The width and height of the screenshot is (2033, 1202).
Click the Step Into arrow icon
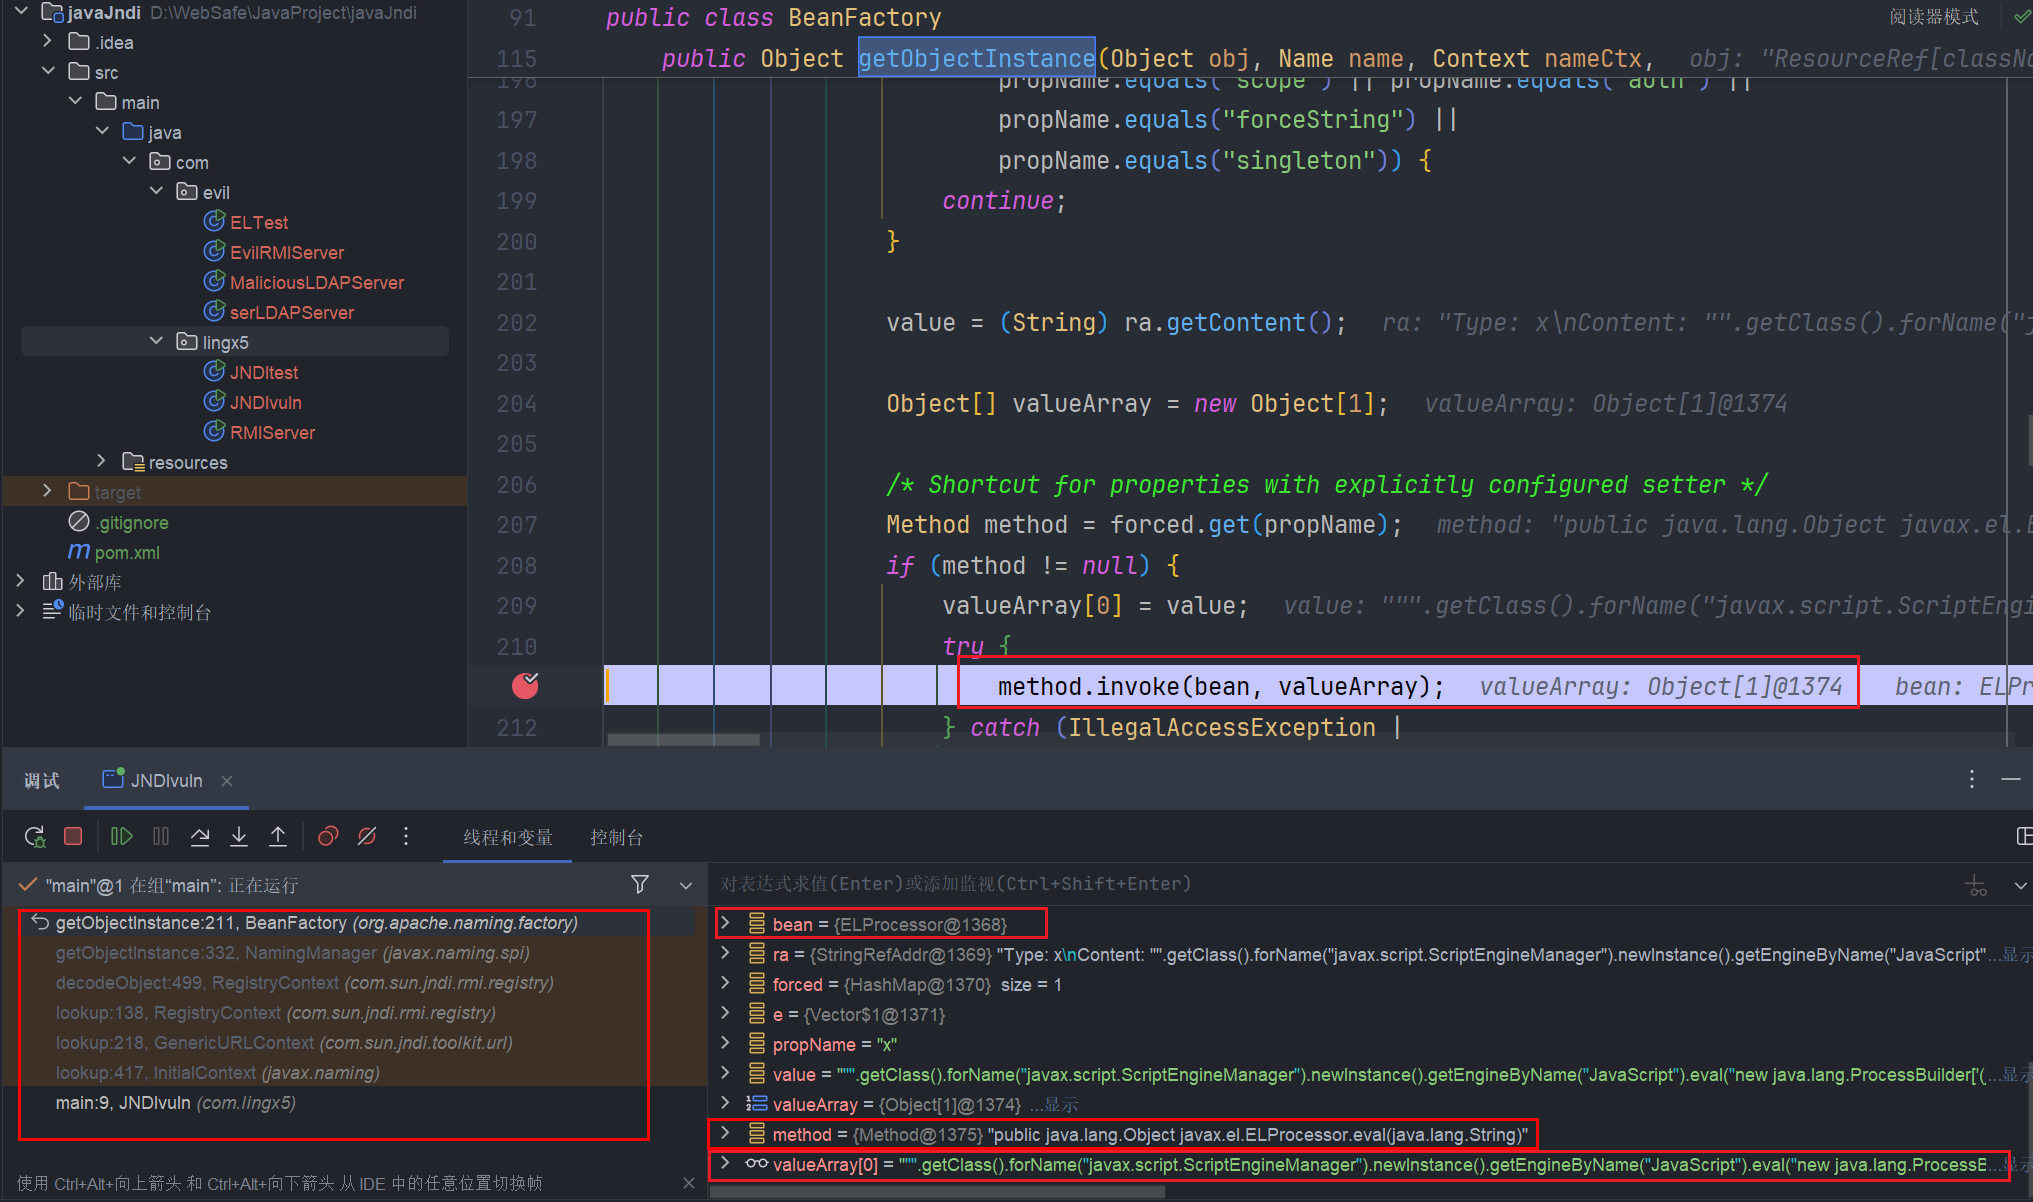tap(239, 837)
